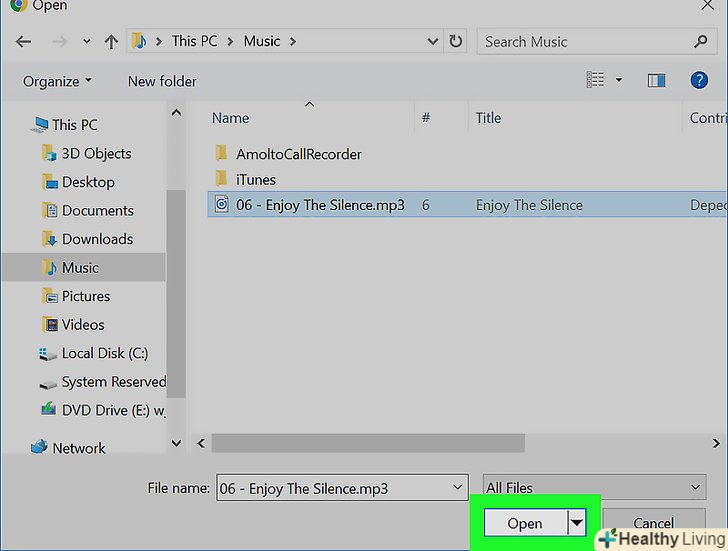Go back with the left arrow button

[23, 42]
